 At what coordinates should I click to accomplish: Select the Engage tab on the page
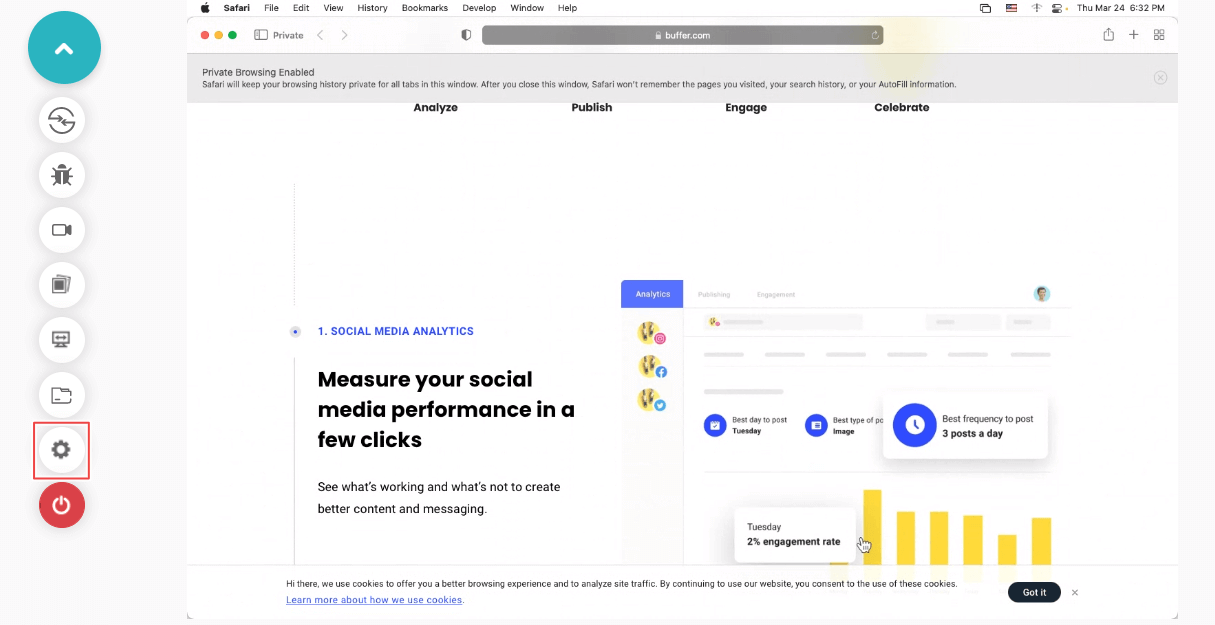746,107
